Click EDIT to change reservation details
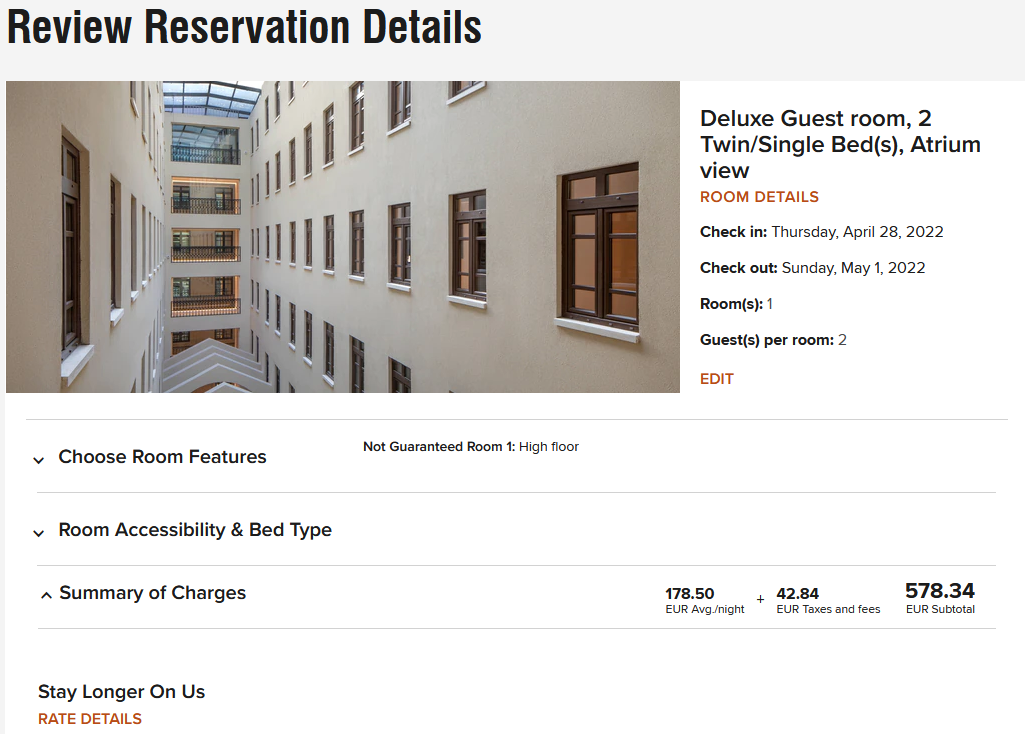 point(717,379)
